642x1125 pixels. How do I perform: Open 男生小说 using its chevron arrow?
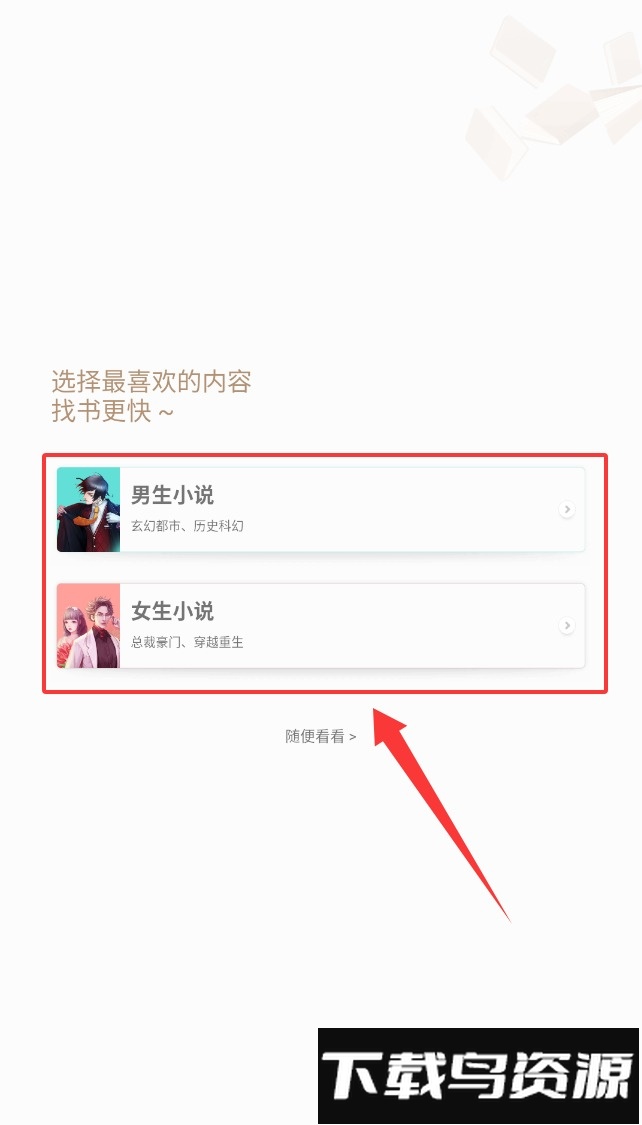[x=567, y=509]
